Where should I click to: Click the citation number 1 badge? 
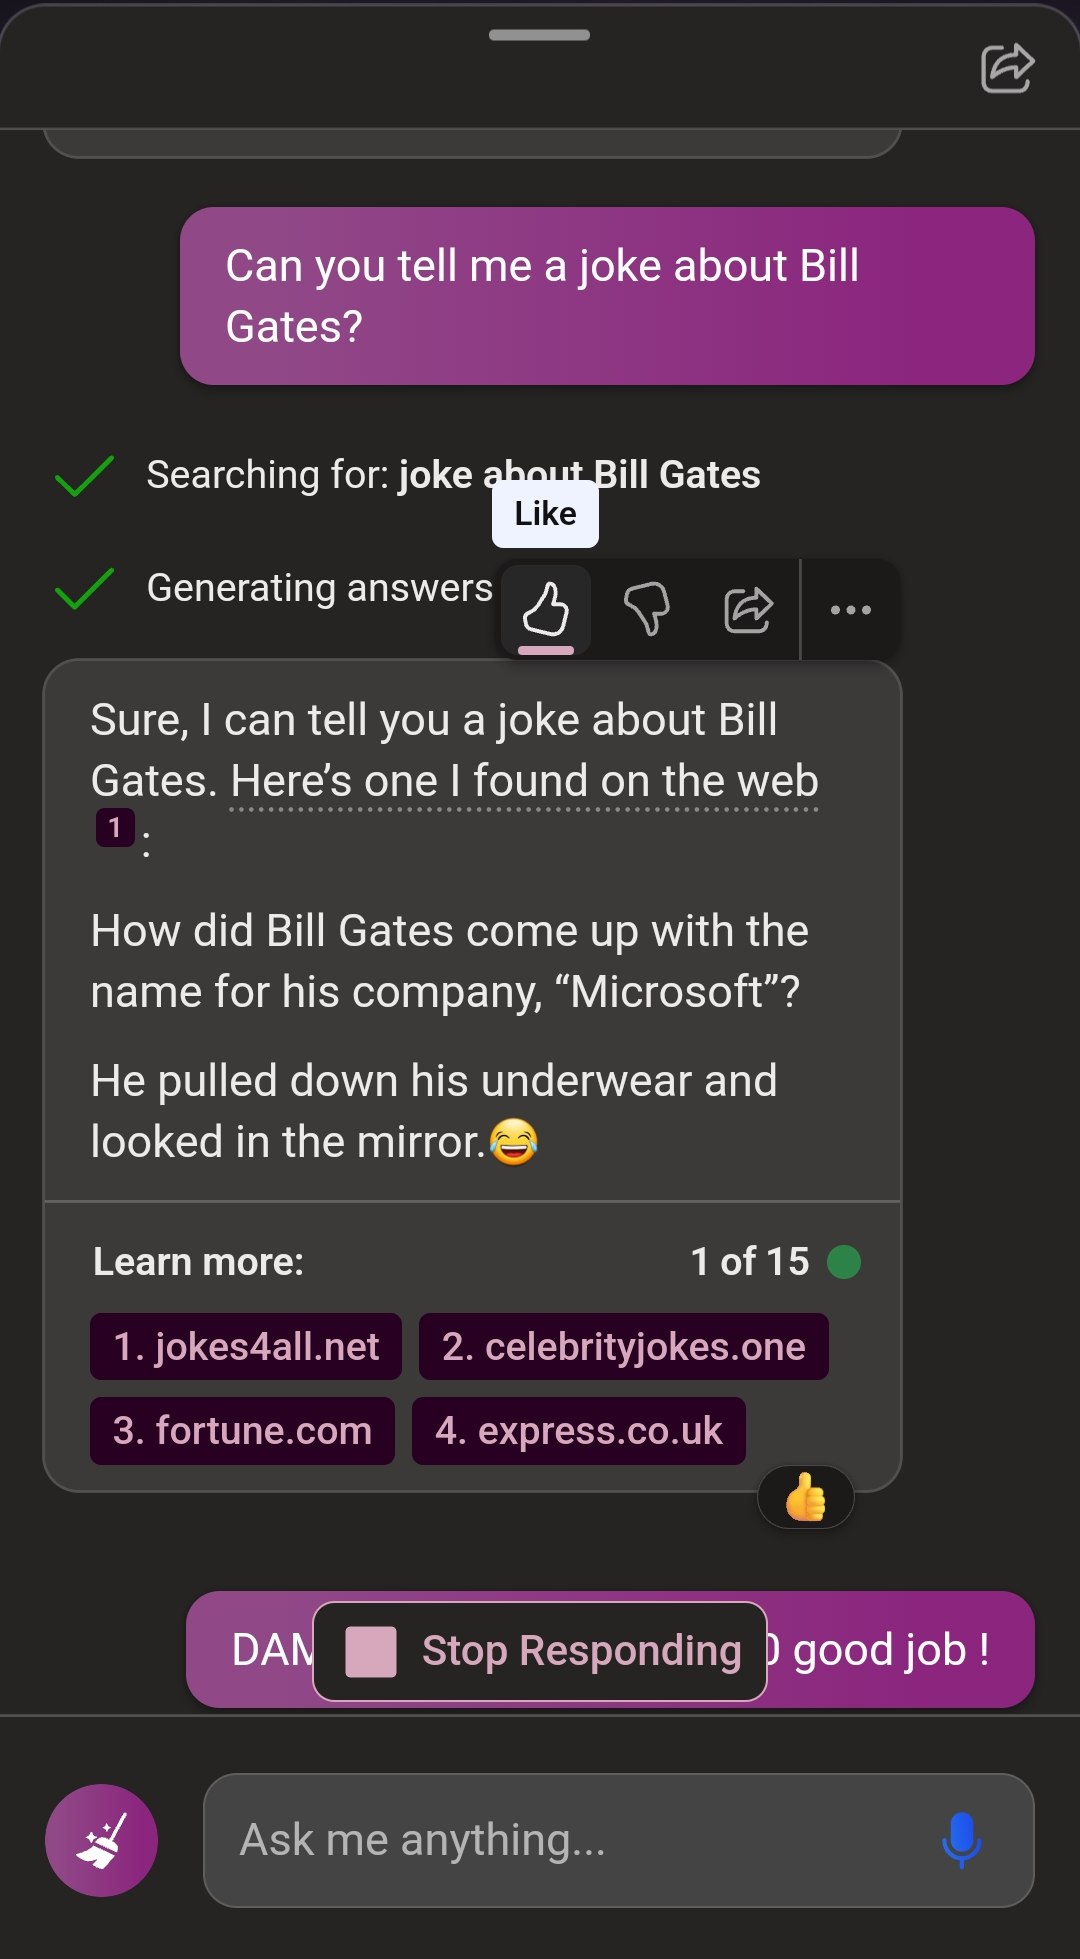click(x=115, y=827)
